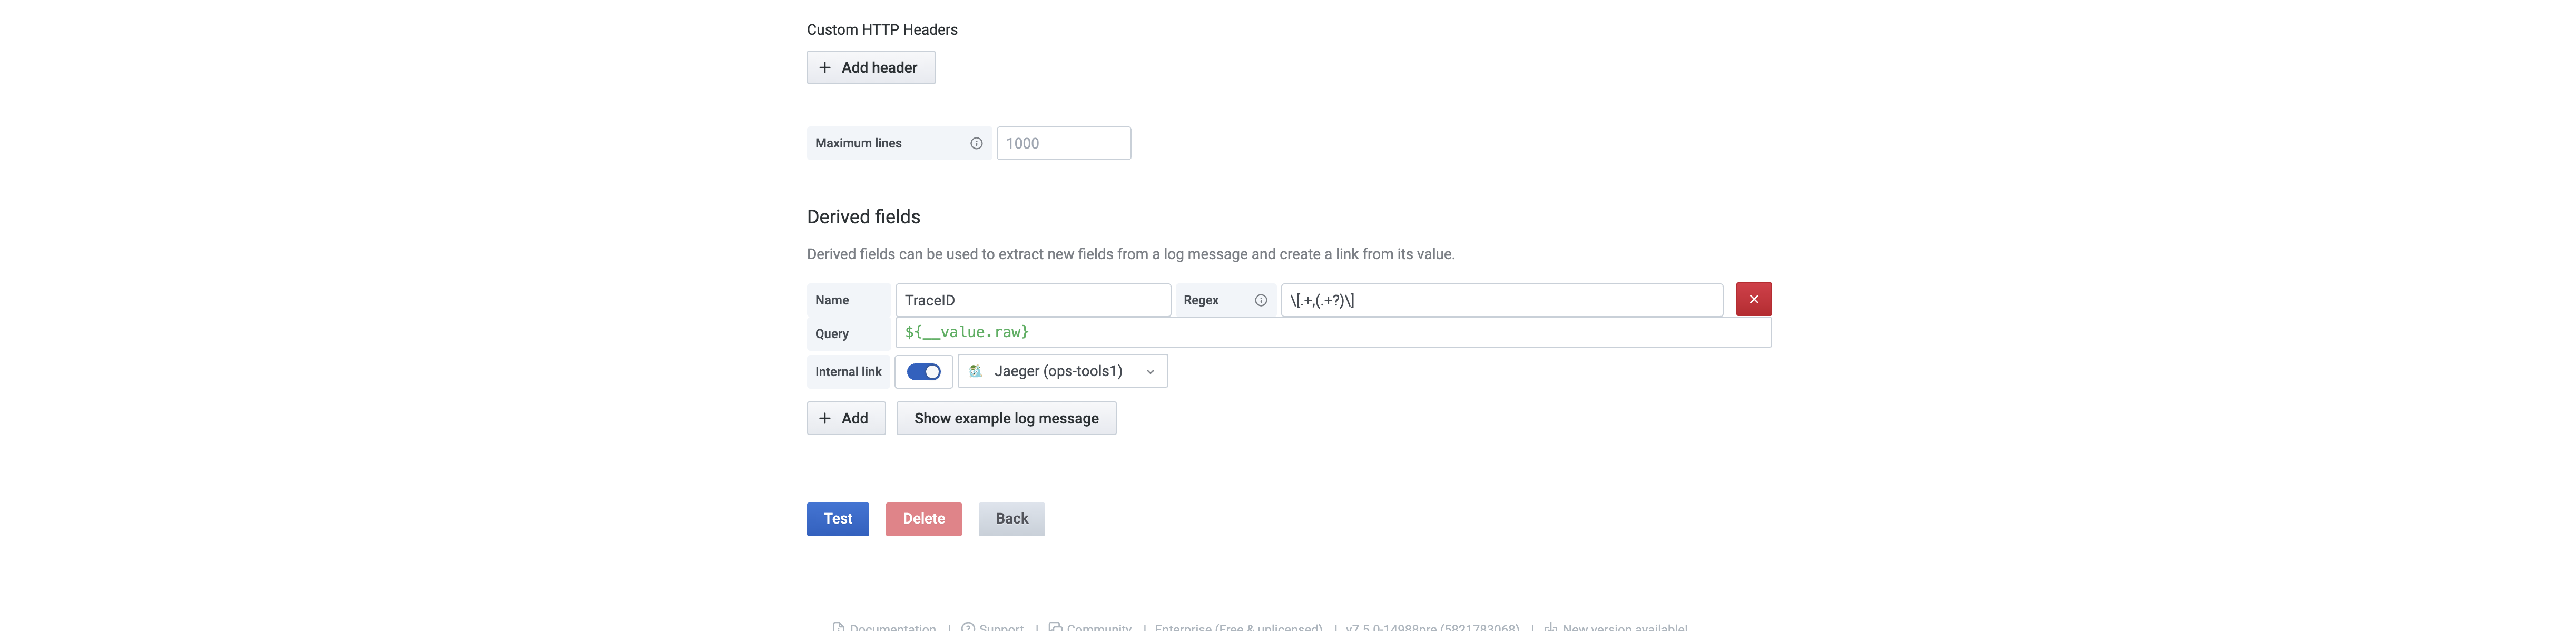Click the New version available link
This screenshot has height=631, width=2576.
coord(1623,627)
